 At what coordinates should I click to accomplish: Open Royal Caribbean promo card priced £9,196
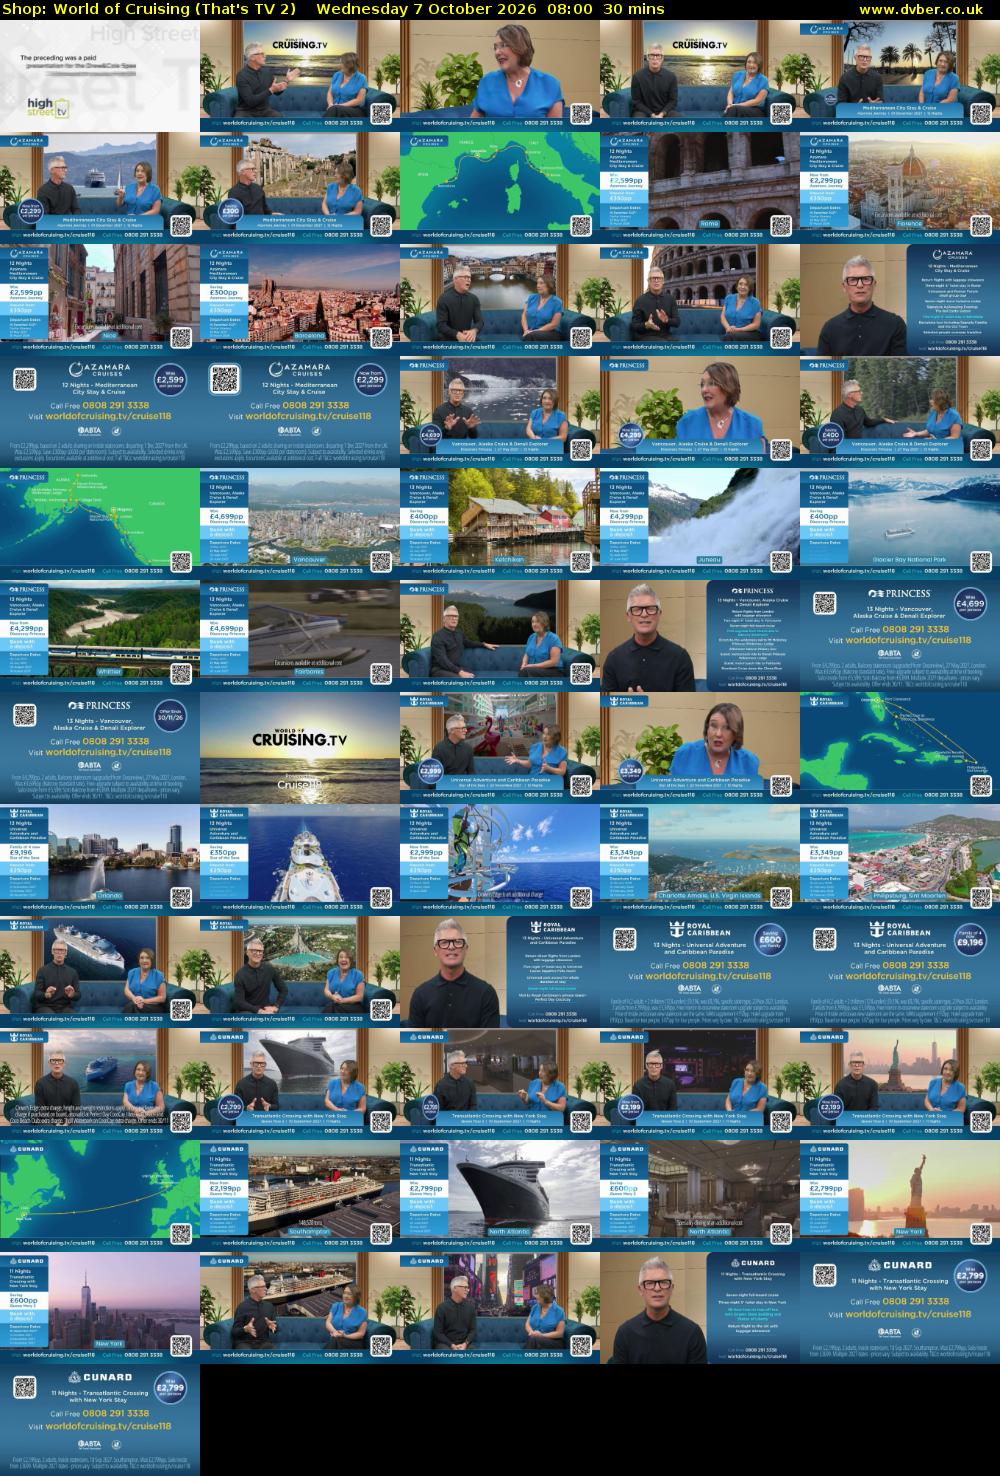point(900,972)
